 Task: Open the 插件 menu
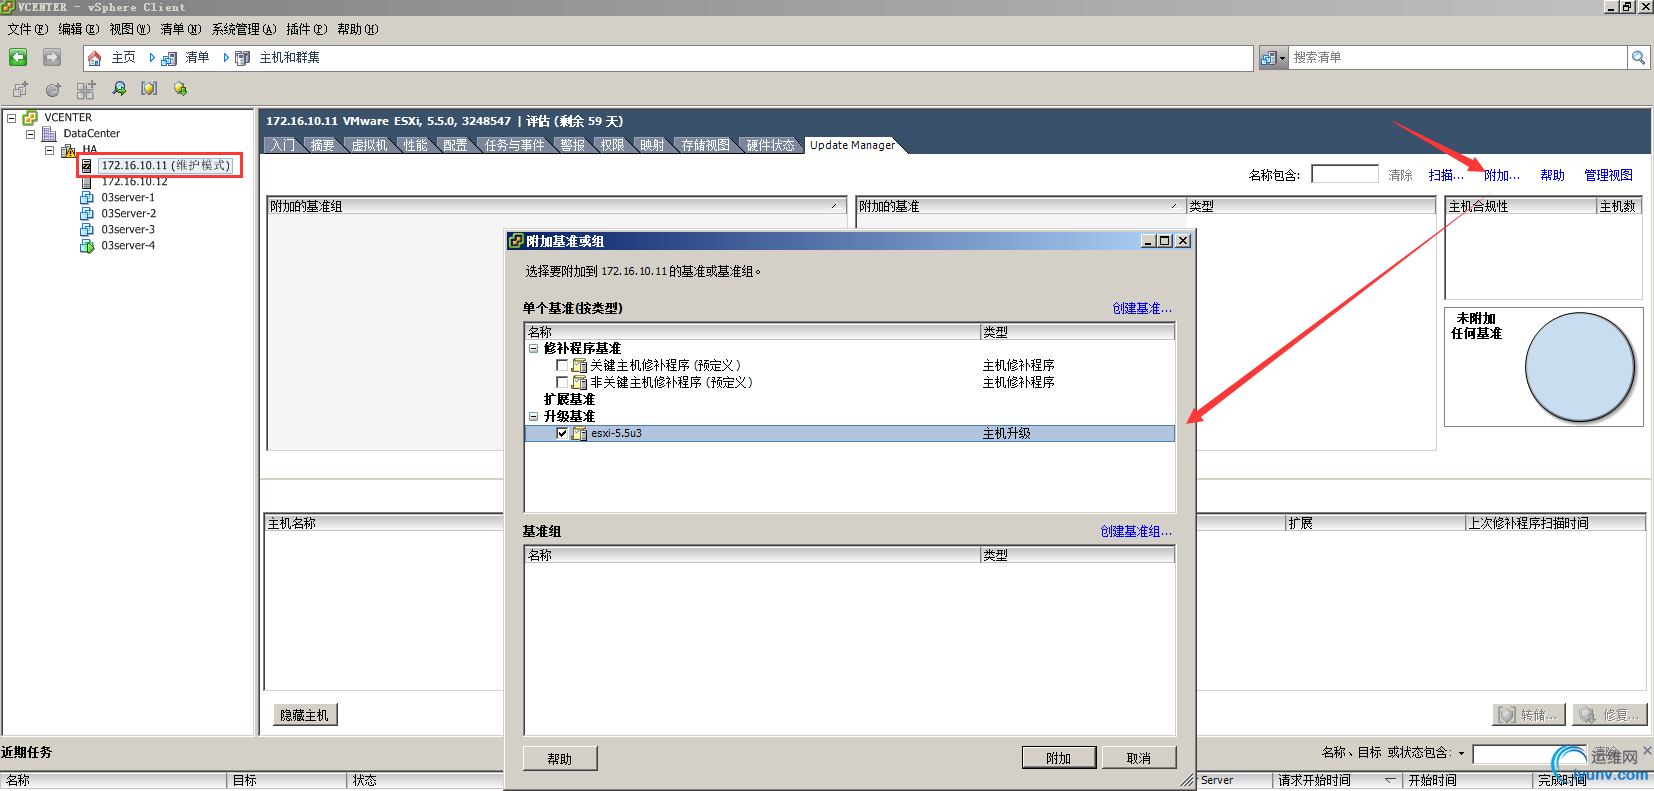point(306,30)
